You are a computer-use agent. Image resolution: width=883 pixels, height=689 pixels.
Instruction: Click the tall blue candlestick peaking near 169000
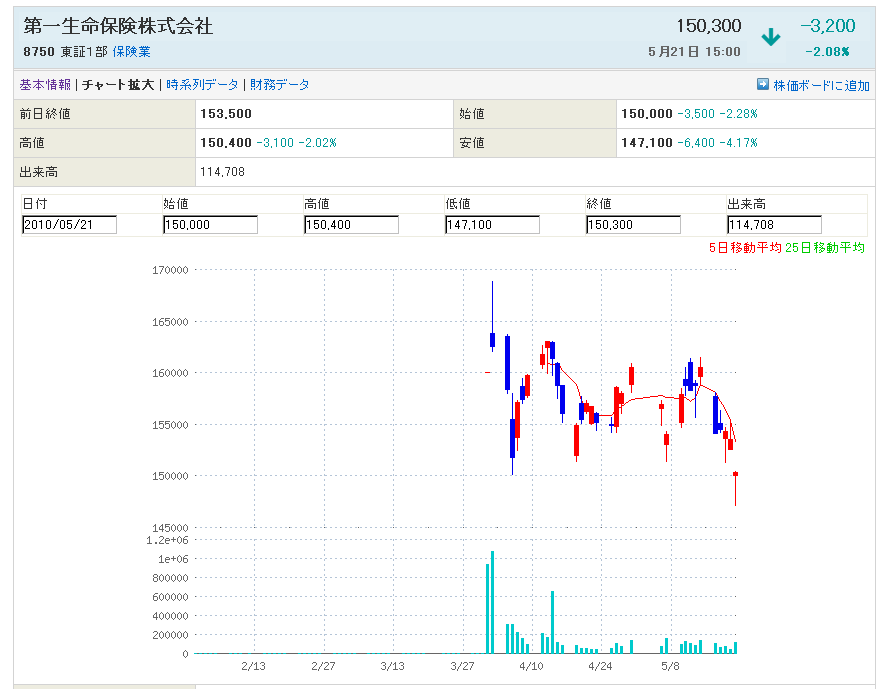coord(493,340)
